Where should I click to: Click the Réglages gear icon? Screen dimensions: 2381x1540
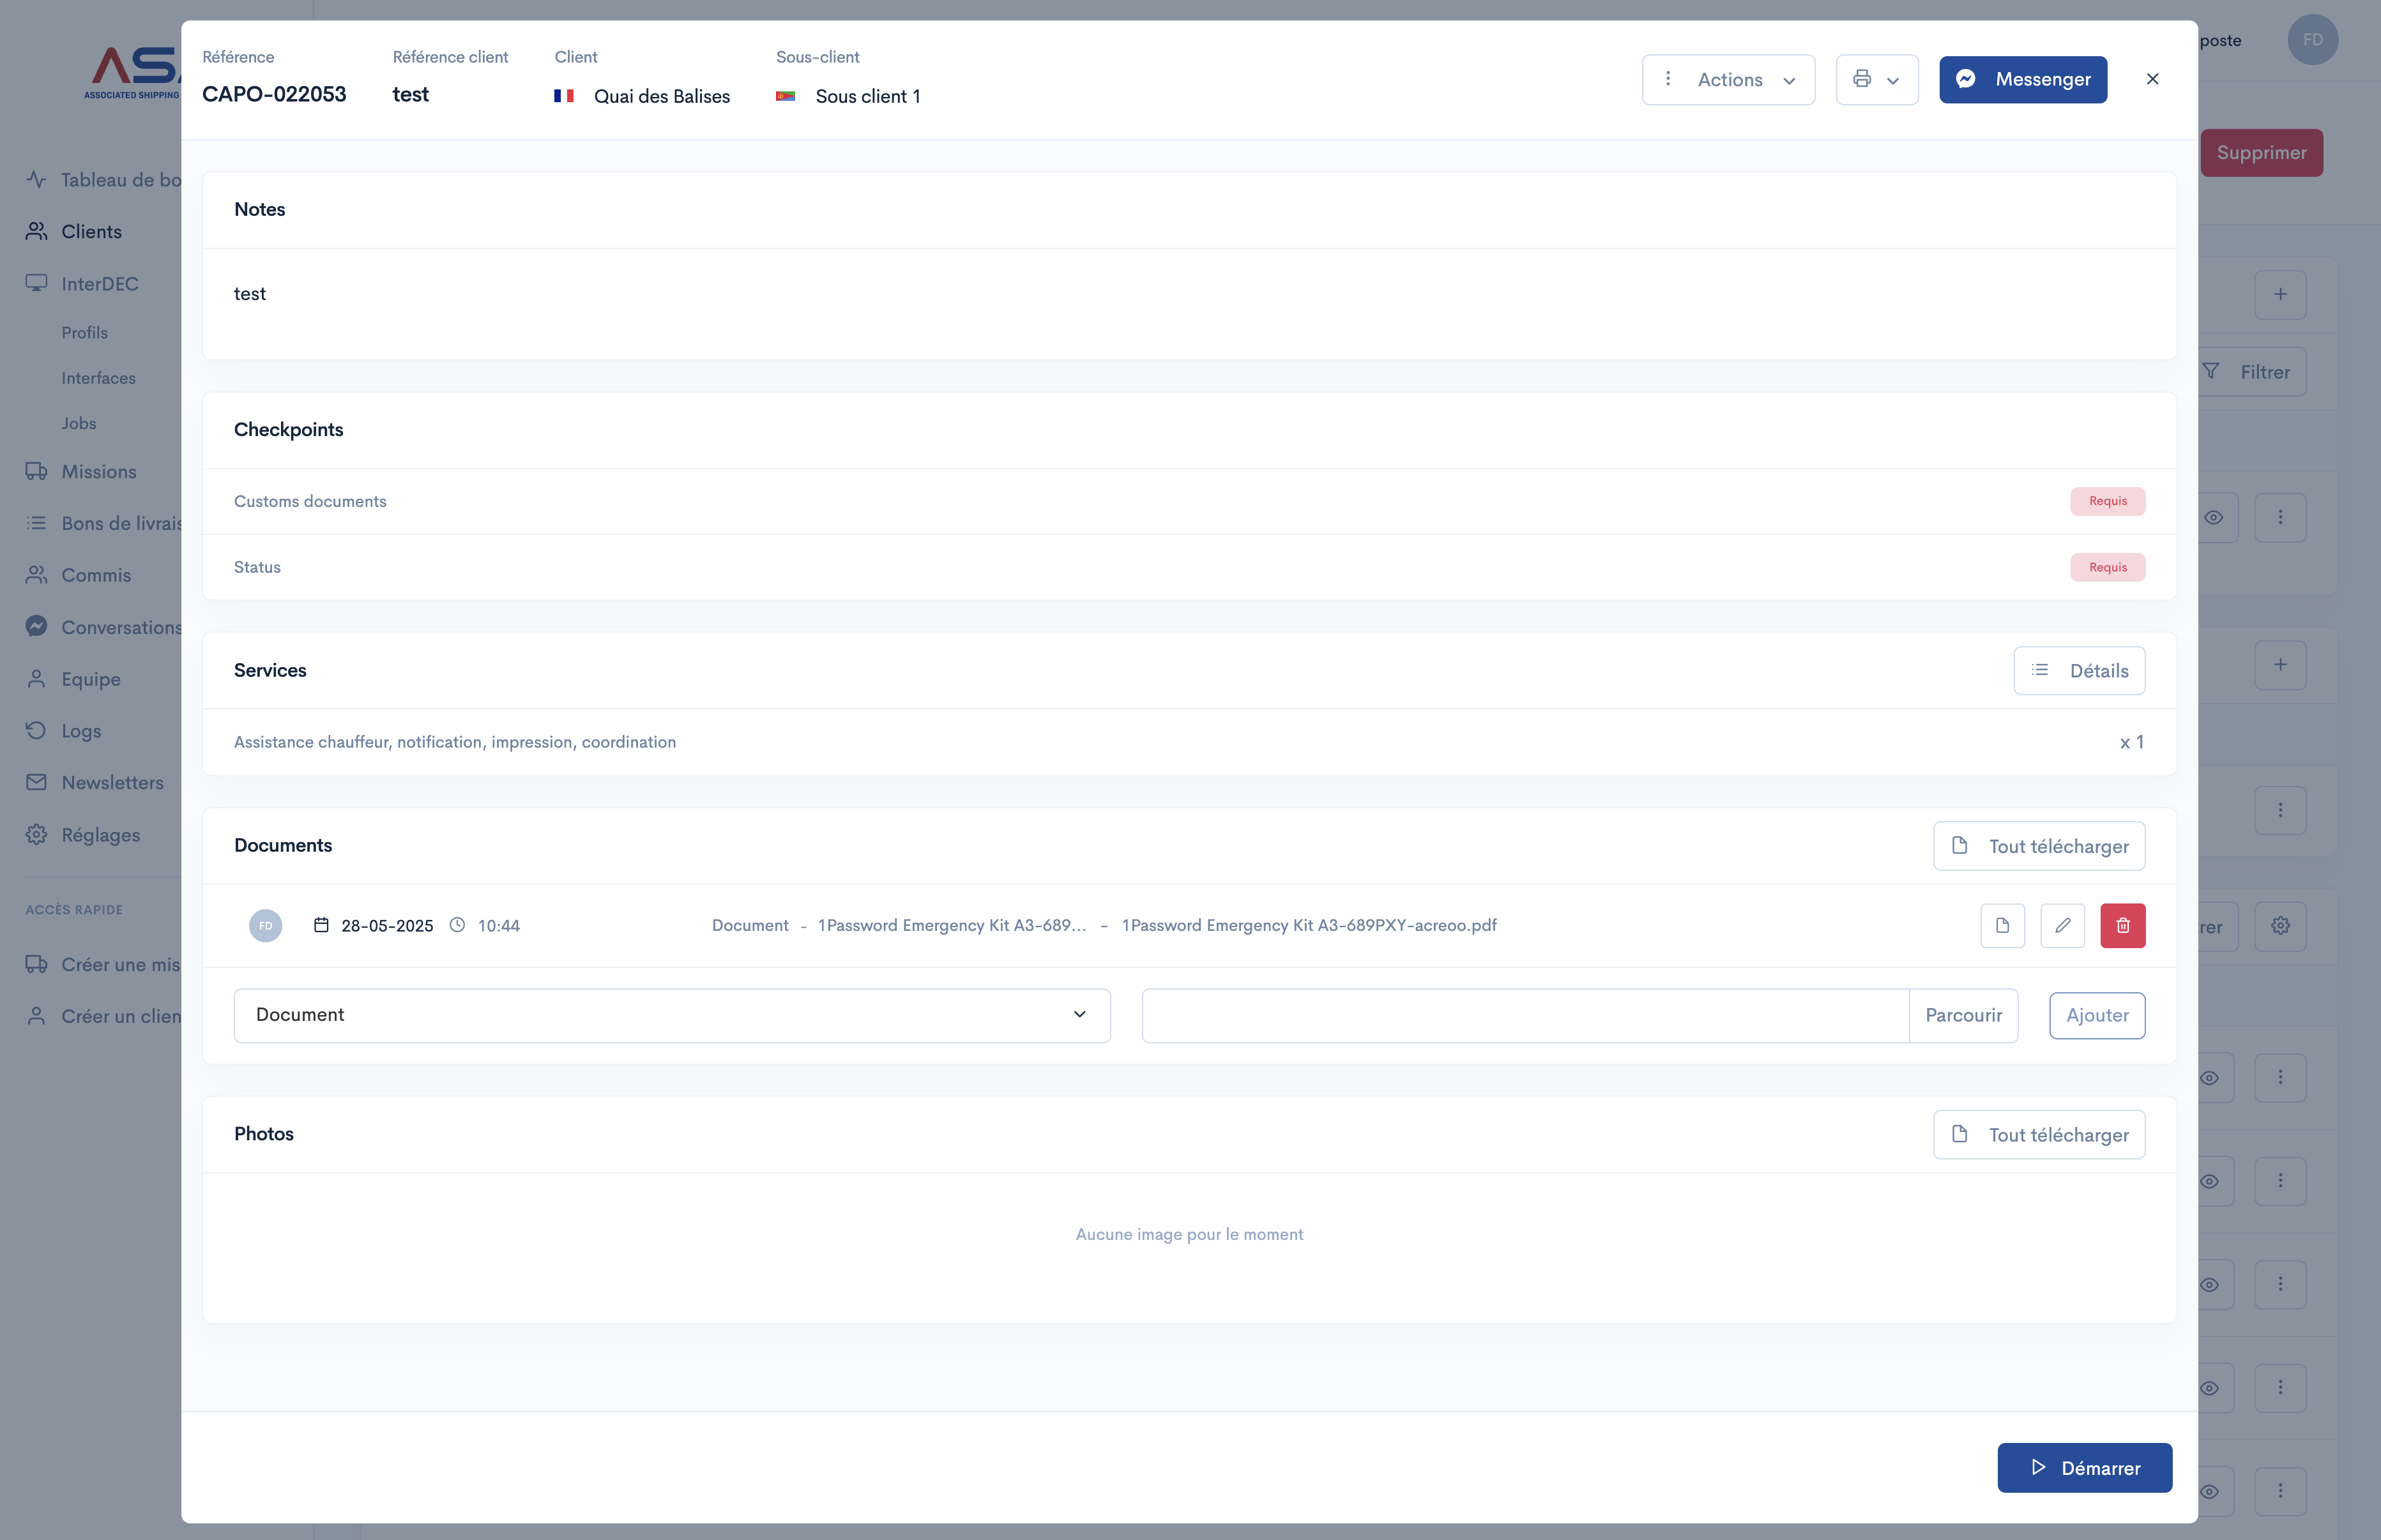point(36,834)
